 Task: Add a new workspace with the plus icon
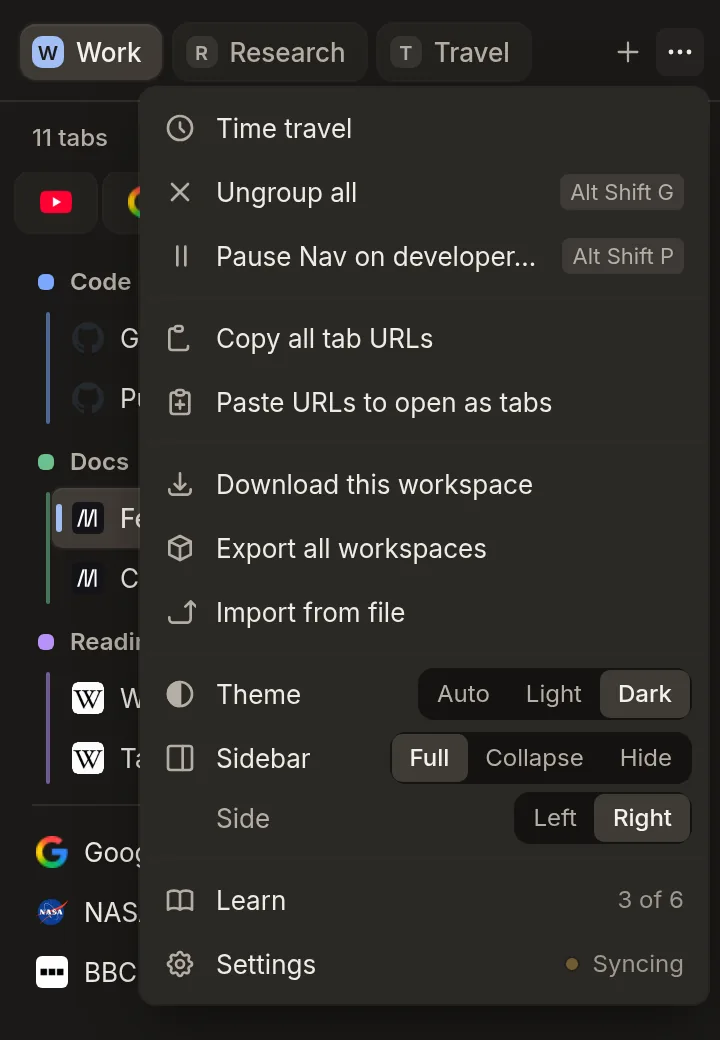pos(627,52)
